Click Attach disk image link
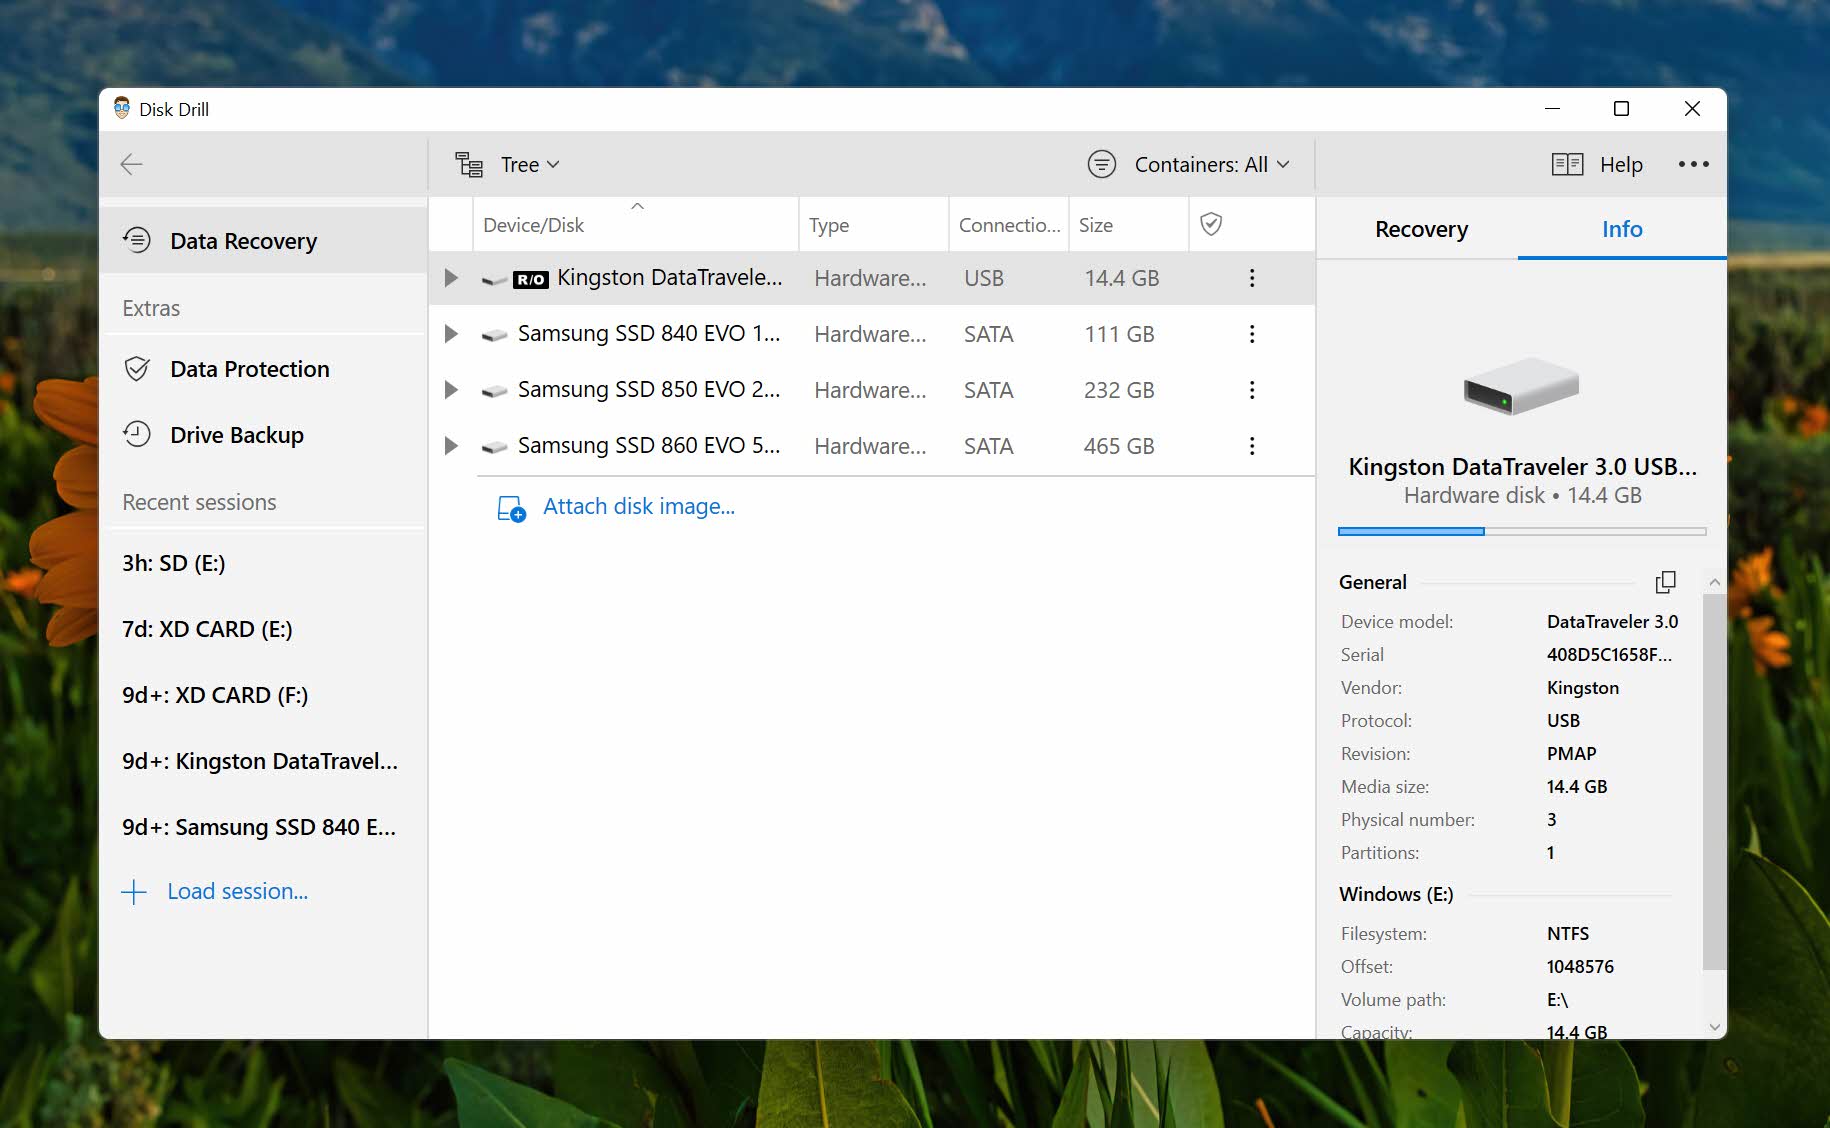This screenshot has width=1830, height=1128. [x=639, y=506]
